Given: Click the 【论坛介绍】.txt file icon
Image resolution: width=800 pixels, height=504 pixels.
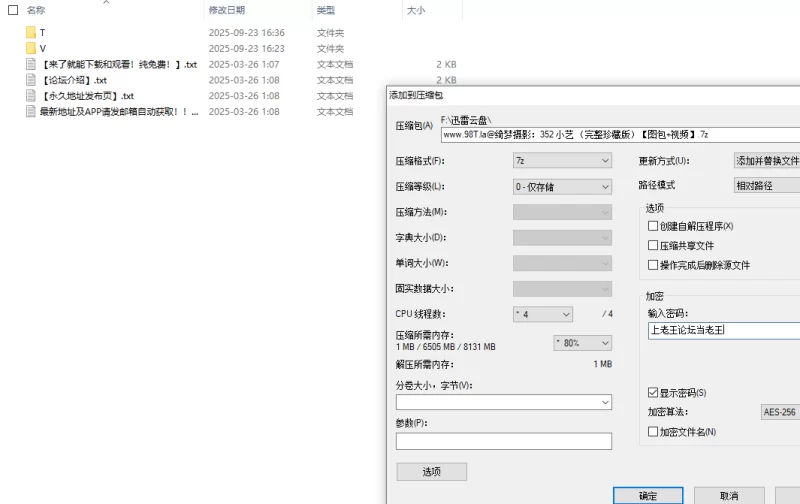Looking at the screenshot, I should tap(31, 80).
